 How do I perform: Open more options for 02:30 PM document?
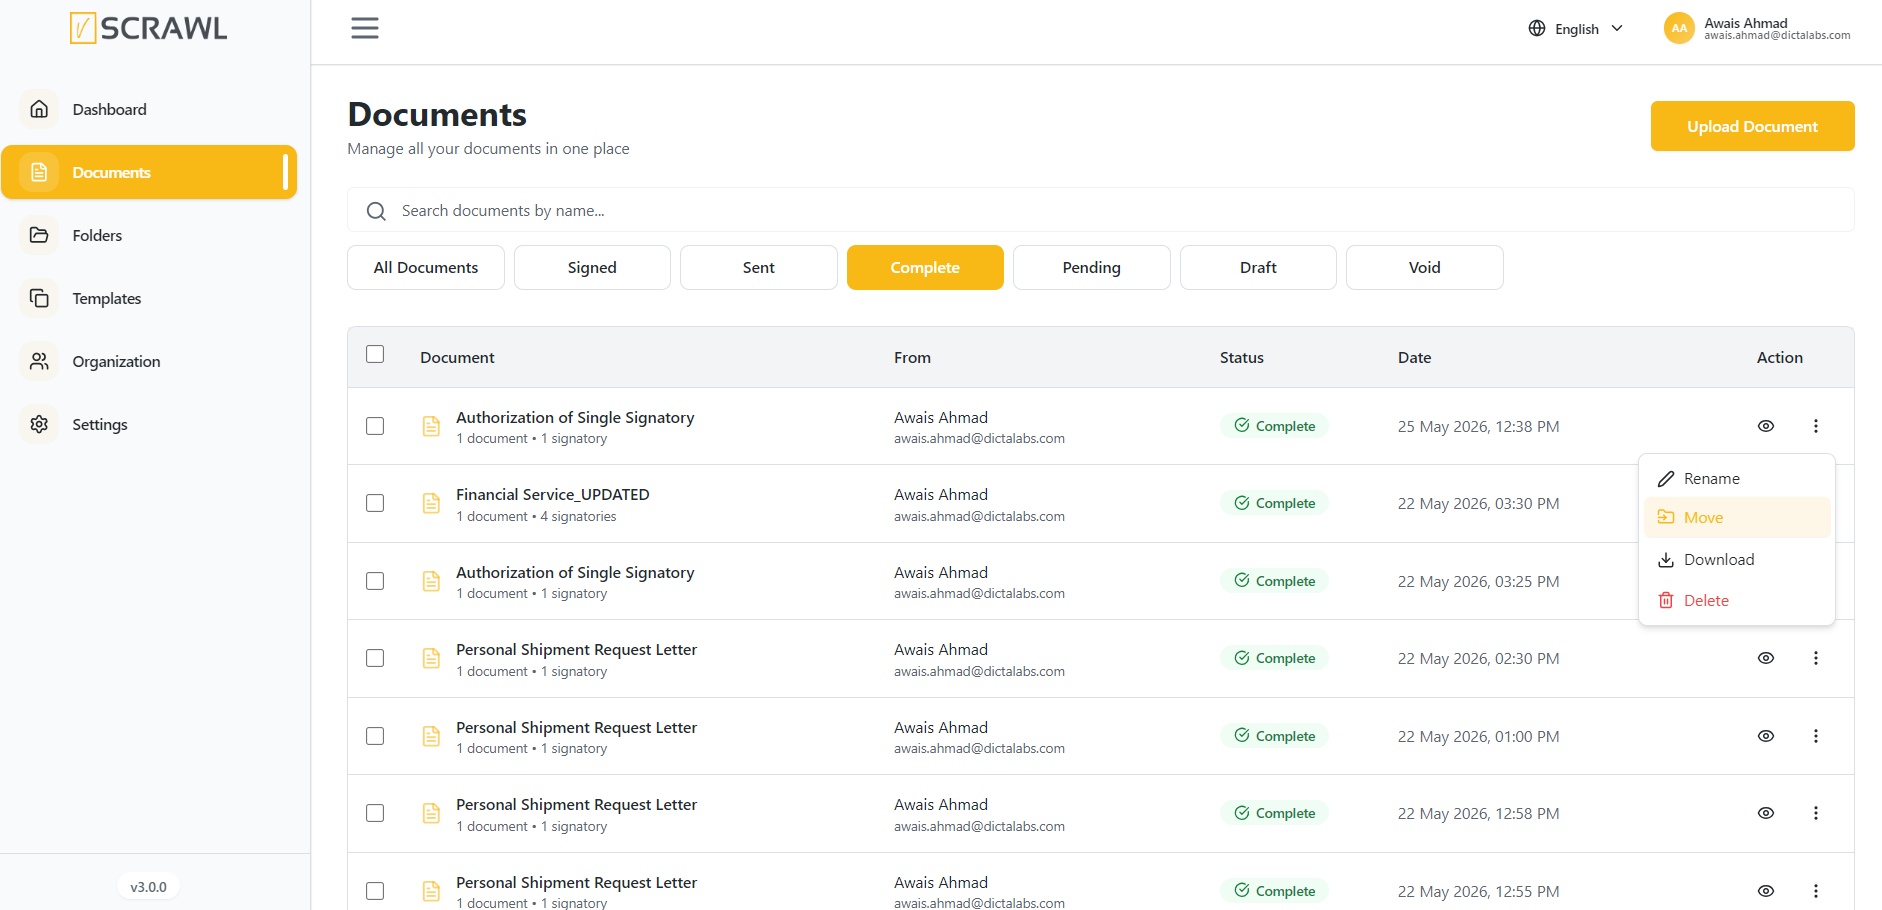coord(1816,658)
